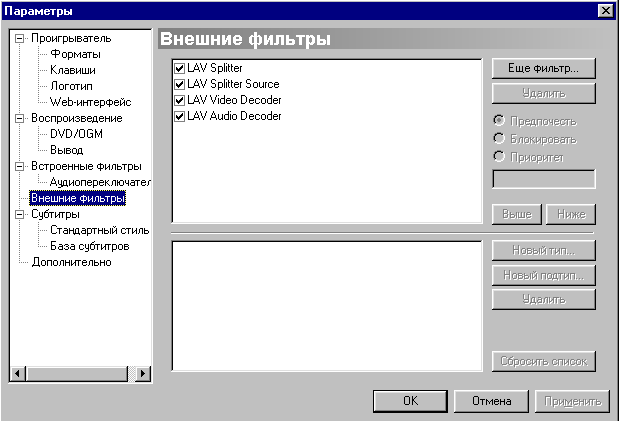Open the Дополнительно page
The image size is (619, 421).
click(71, 262)
